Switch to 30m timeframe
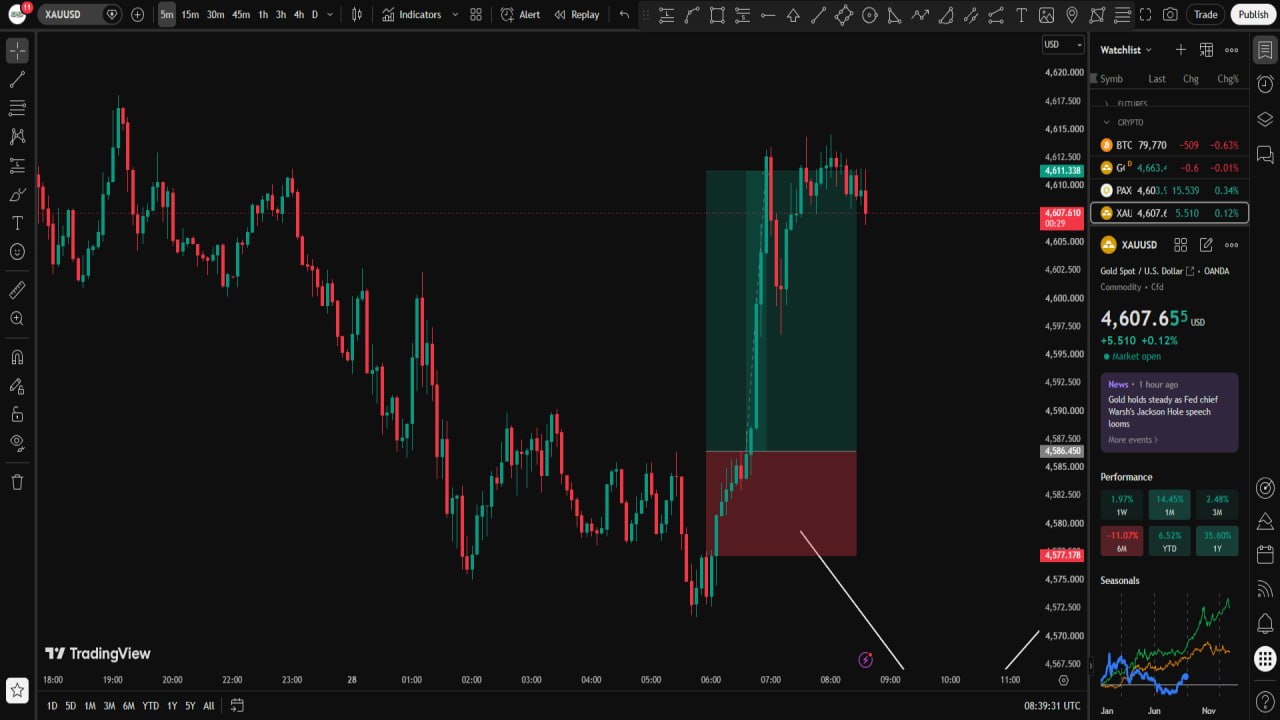The image size is (1280, 720). coord(216,15)
